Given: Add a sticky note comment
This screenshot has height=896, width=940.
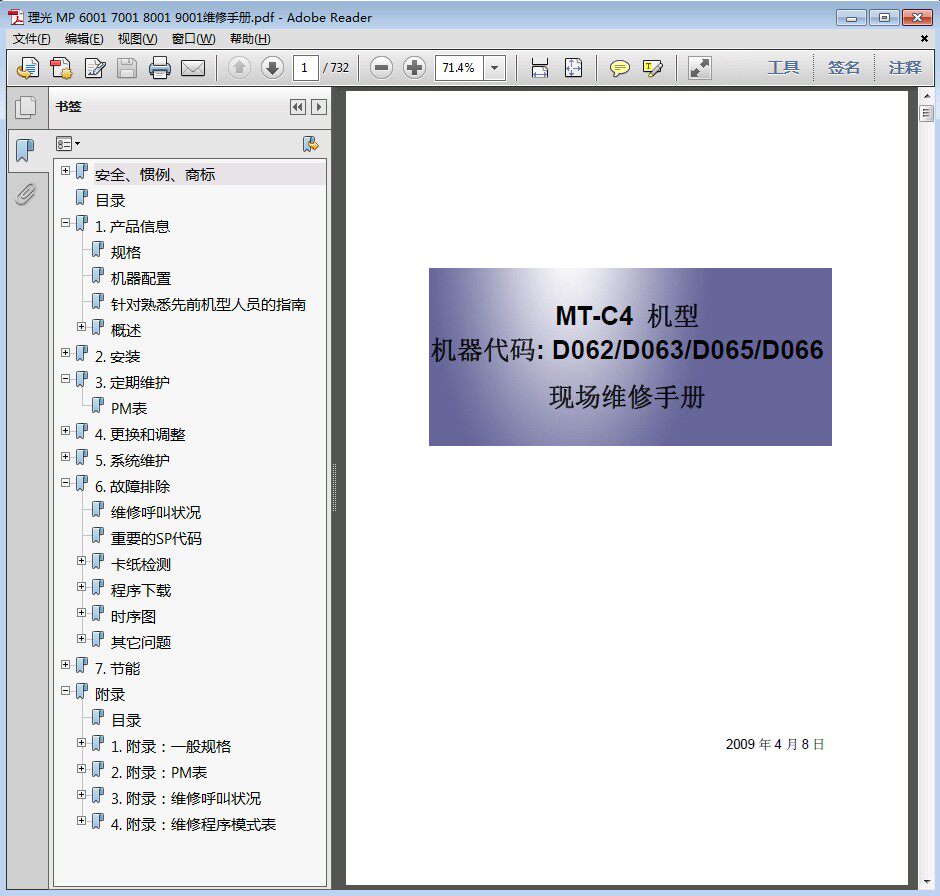Looking at the screenshot, I should [x=620, y=67].
